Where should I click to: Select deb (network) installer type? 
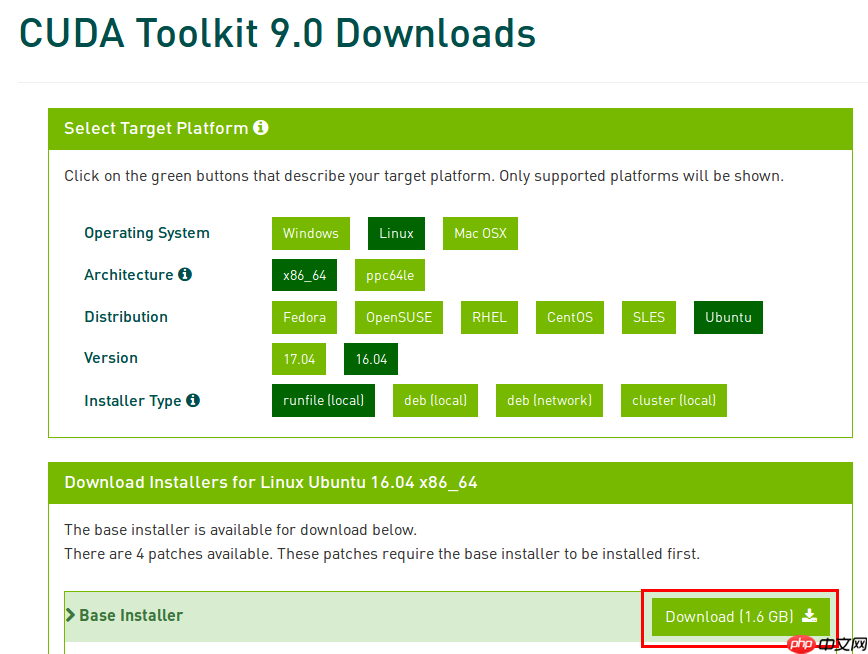point(549,400)
